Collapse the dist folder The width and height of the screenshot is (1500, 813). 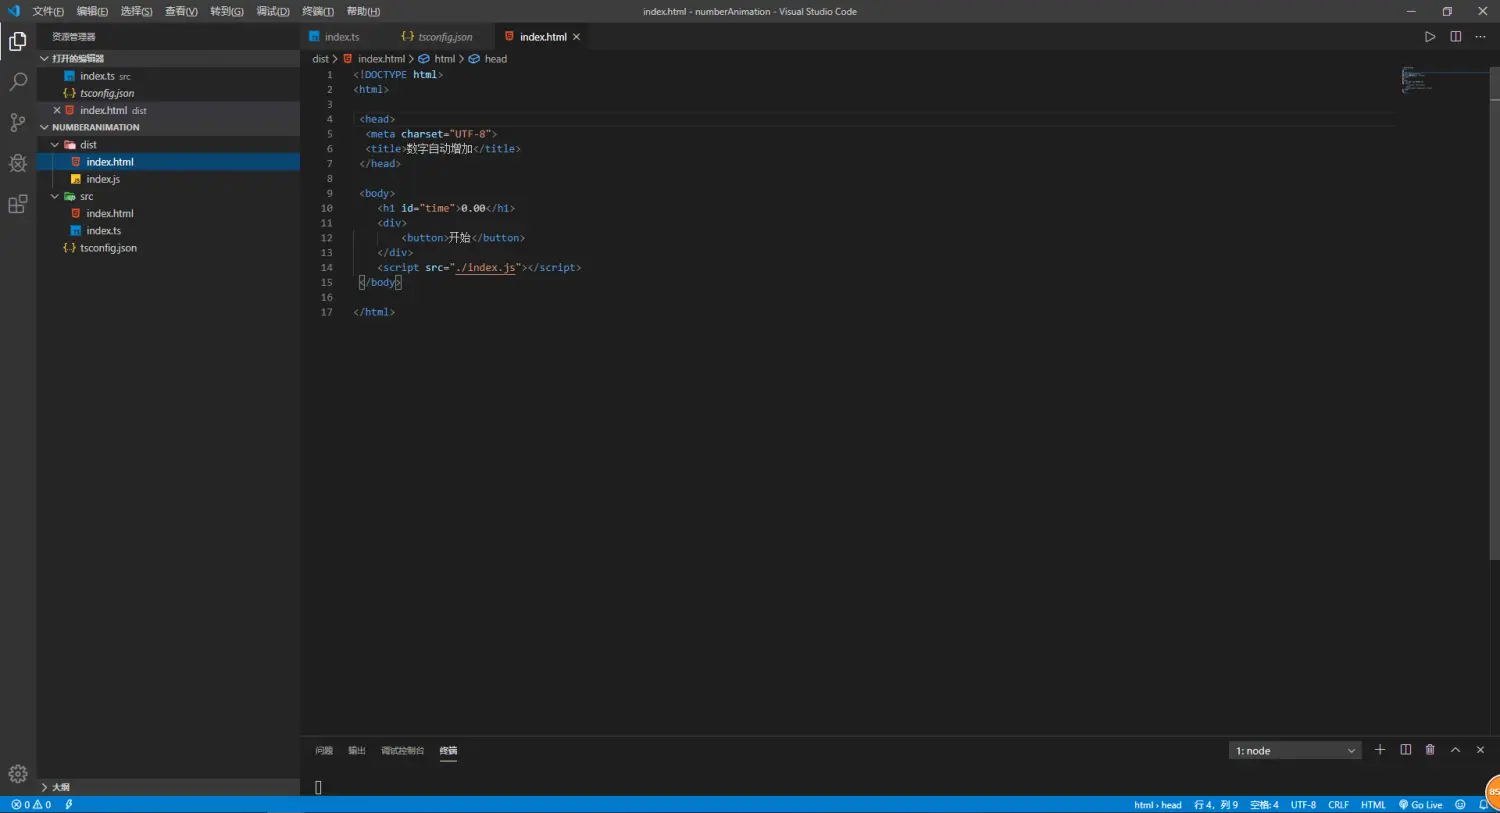55,144
